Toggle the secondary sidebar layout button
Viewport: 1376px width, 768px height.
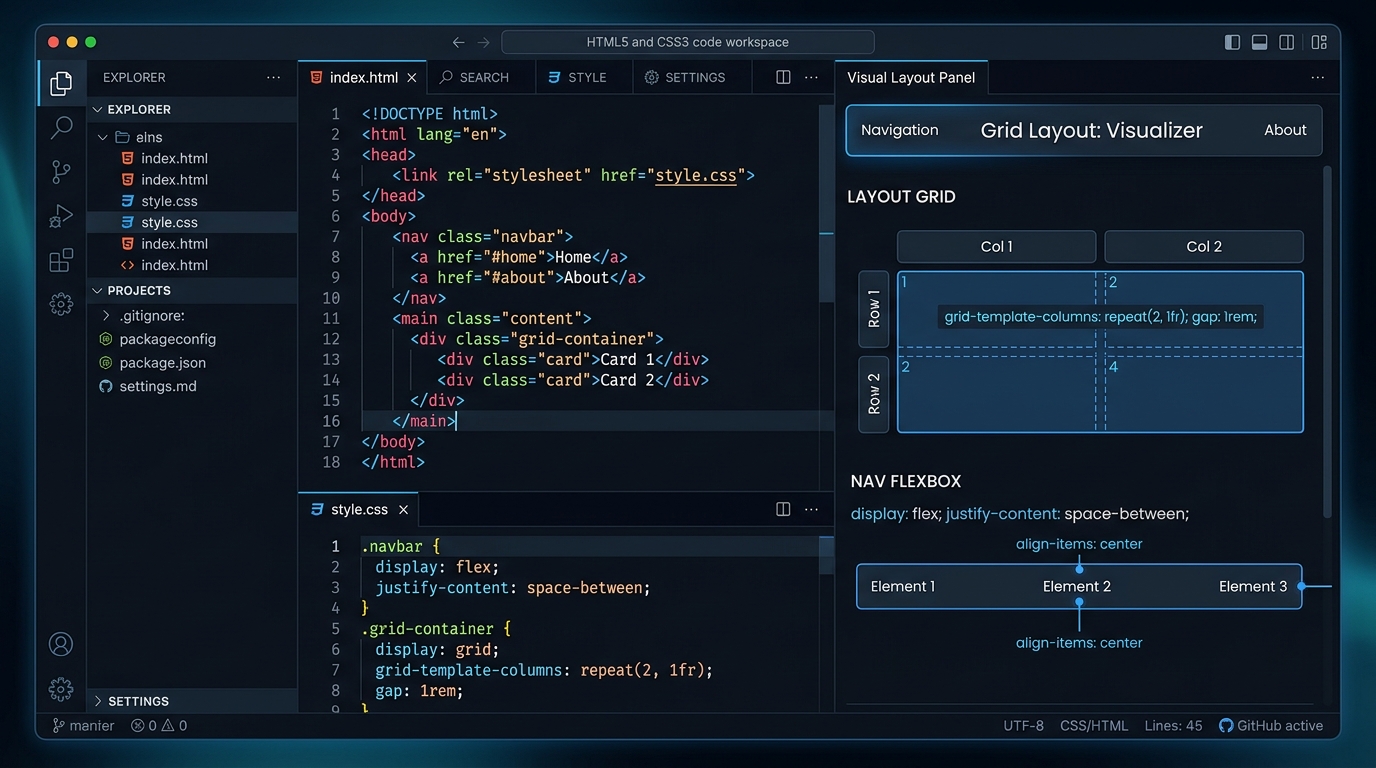(x=1287, y=42)
